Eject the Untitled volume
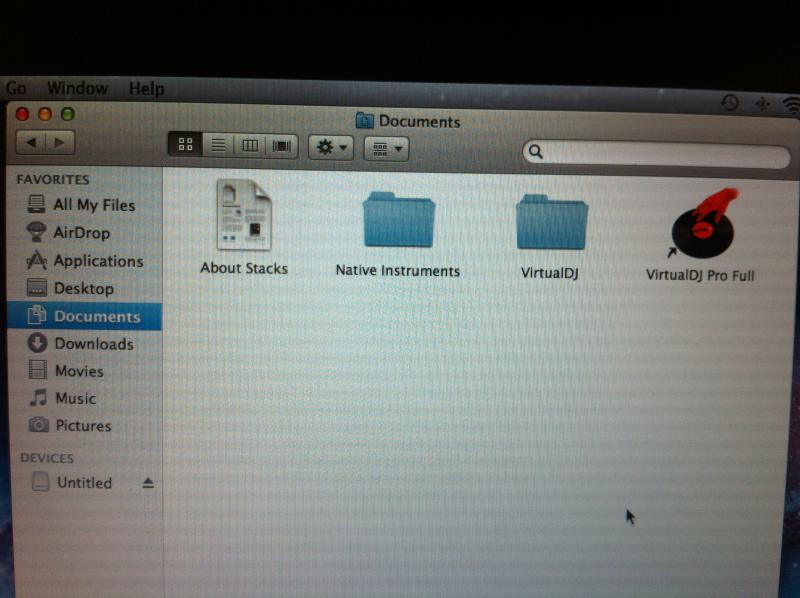The width and height of the screenshot is (800, 598). (x=148, y=483)
